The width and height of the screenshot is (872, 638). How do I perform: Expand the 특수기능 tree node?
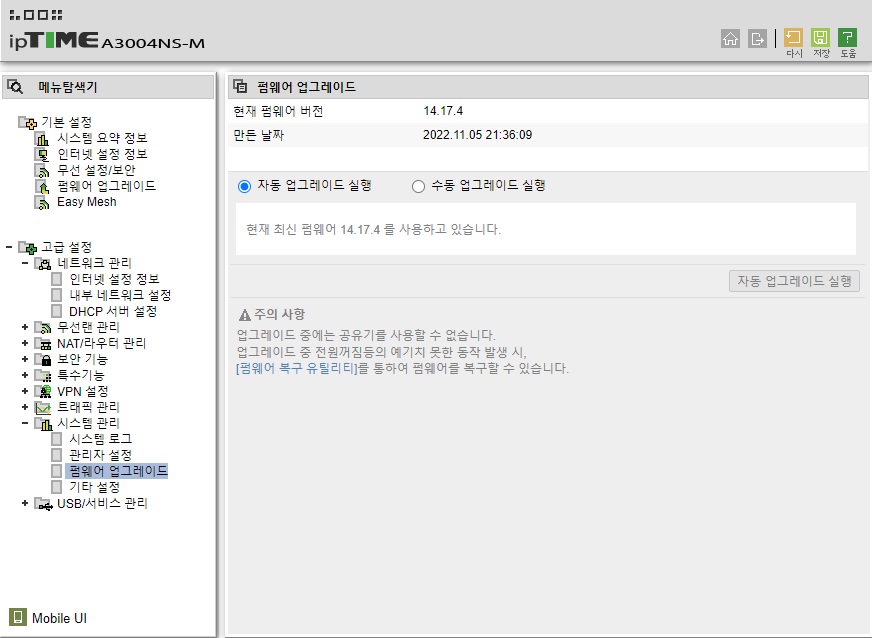tap(24, 375)
